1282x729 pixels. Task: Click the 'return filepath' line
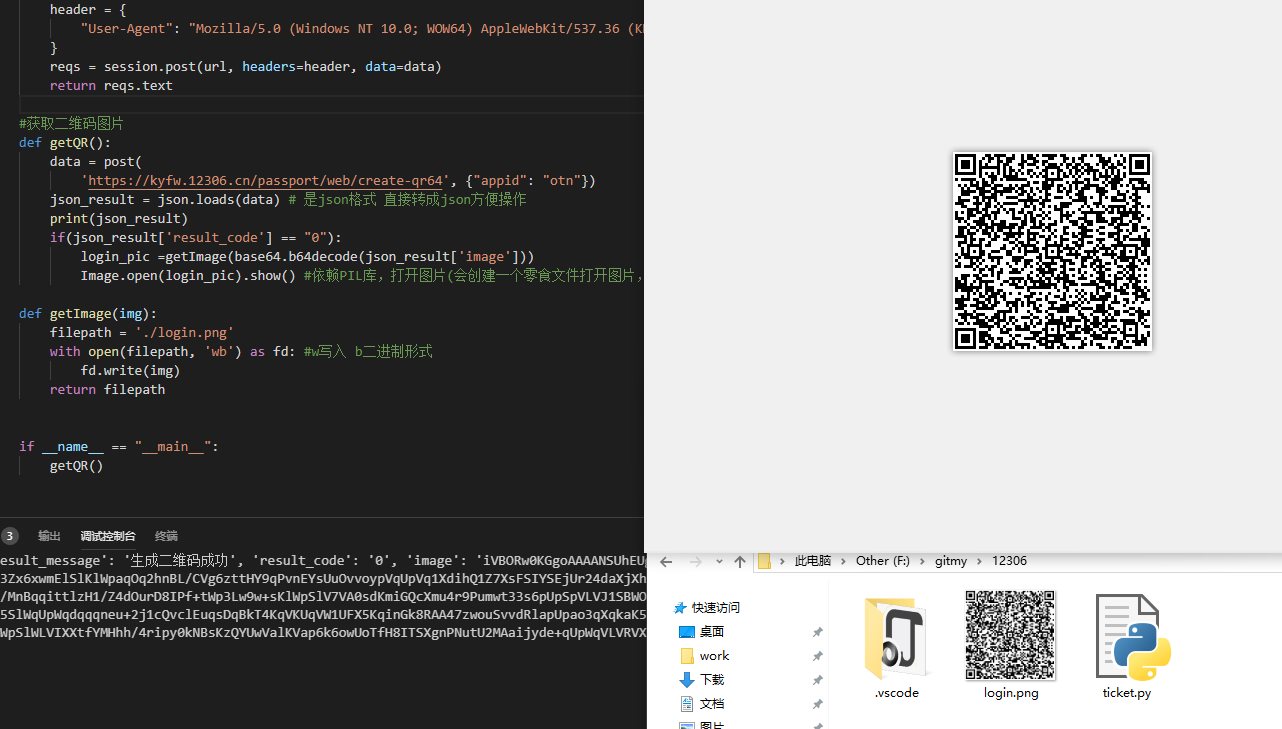click(107, 390)
